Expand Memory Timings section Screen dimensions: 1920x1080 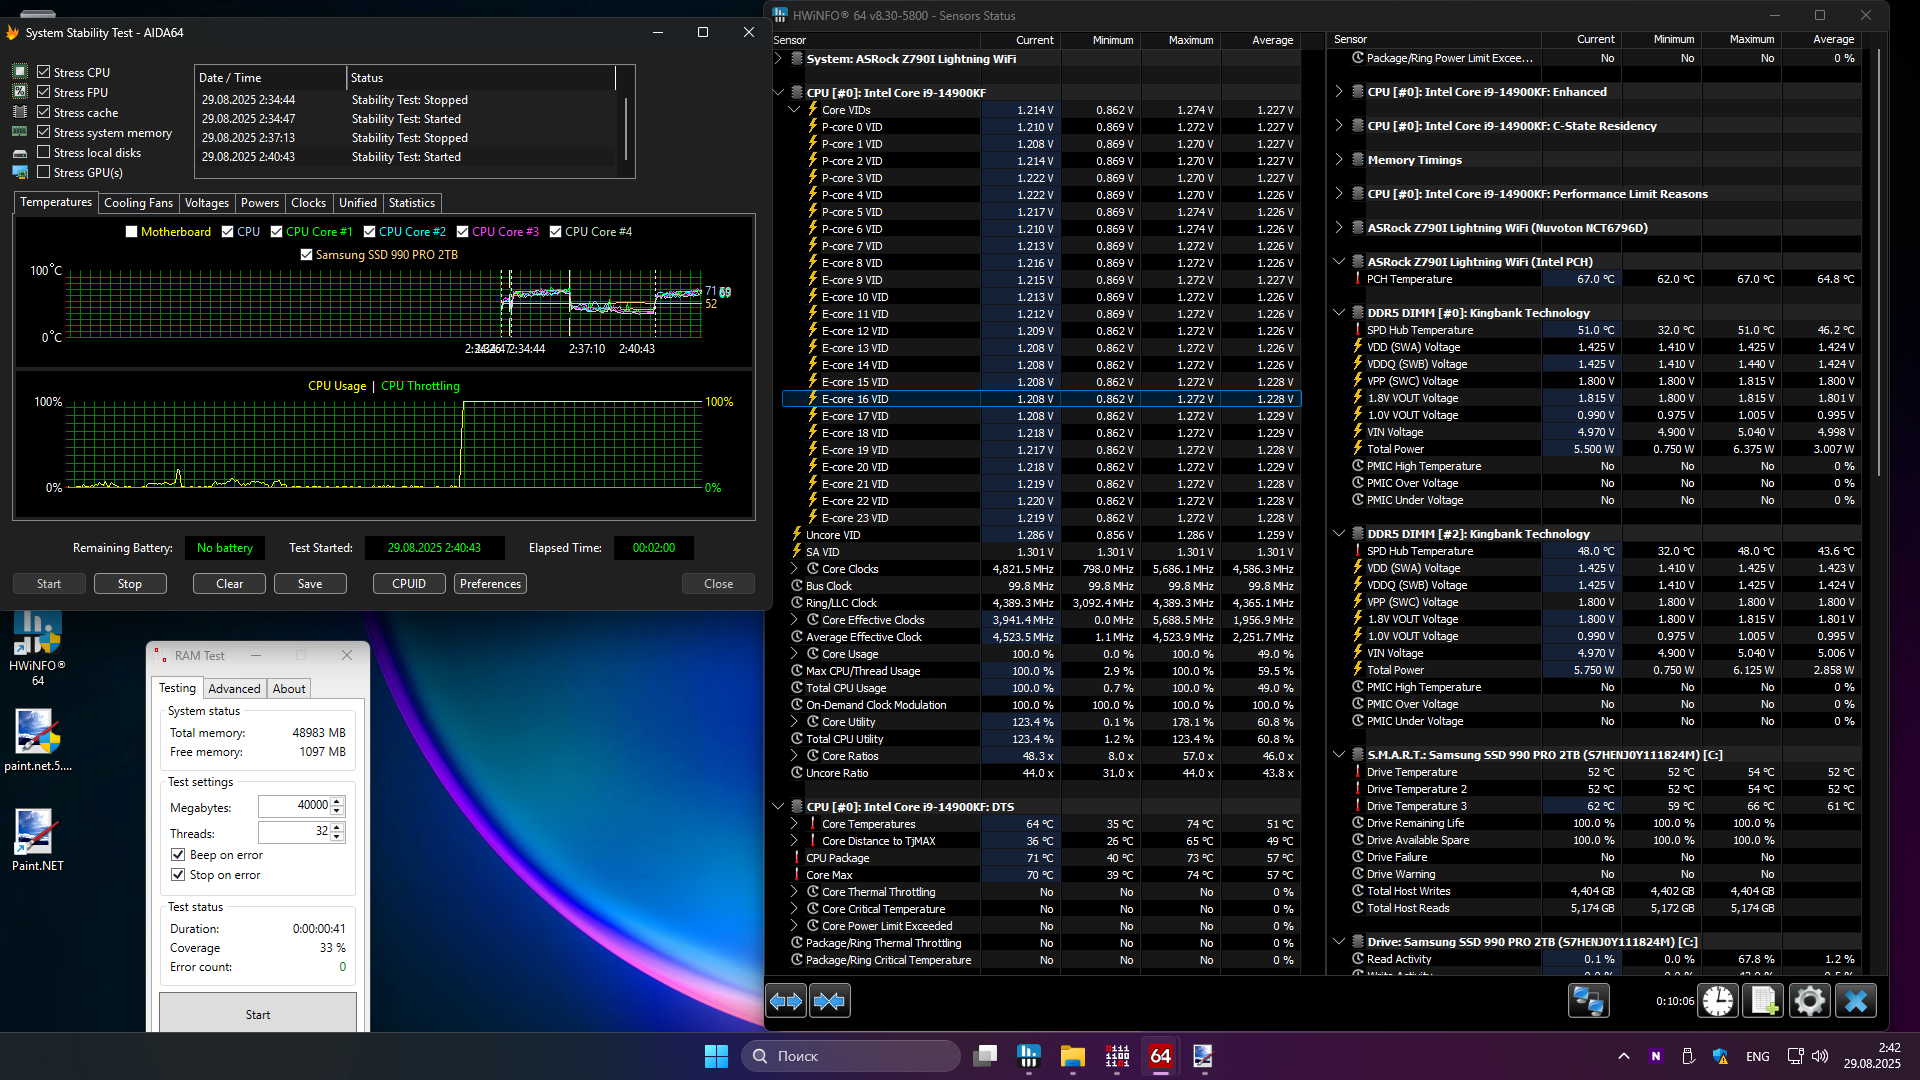coord(1339,160)
